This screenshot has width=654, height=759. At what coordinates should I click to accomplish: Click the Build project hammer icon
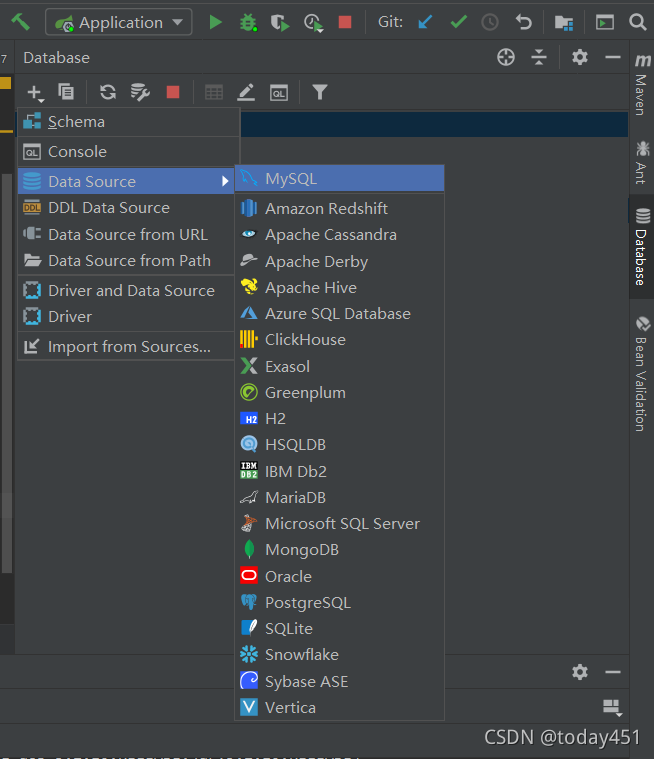click(20, 22)
